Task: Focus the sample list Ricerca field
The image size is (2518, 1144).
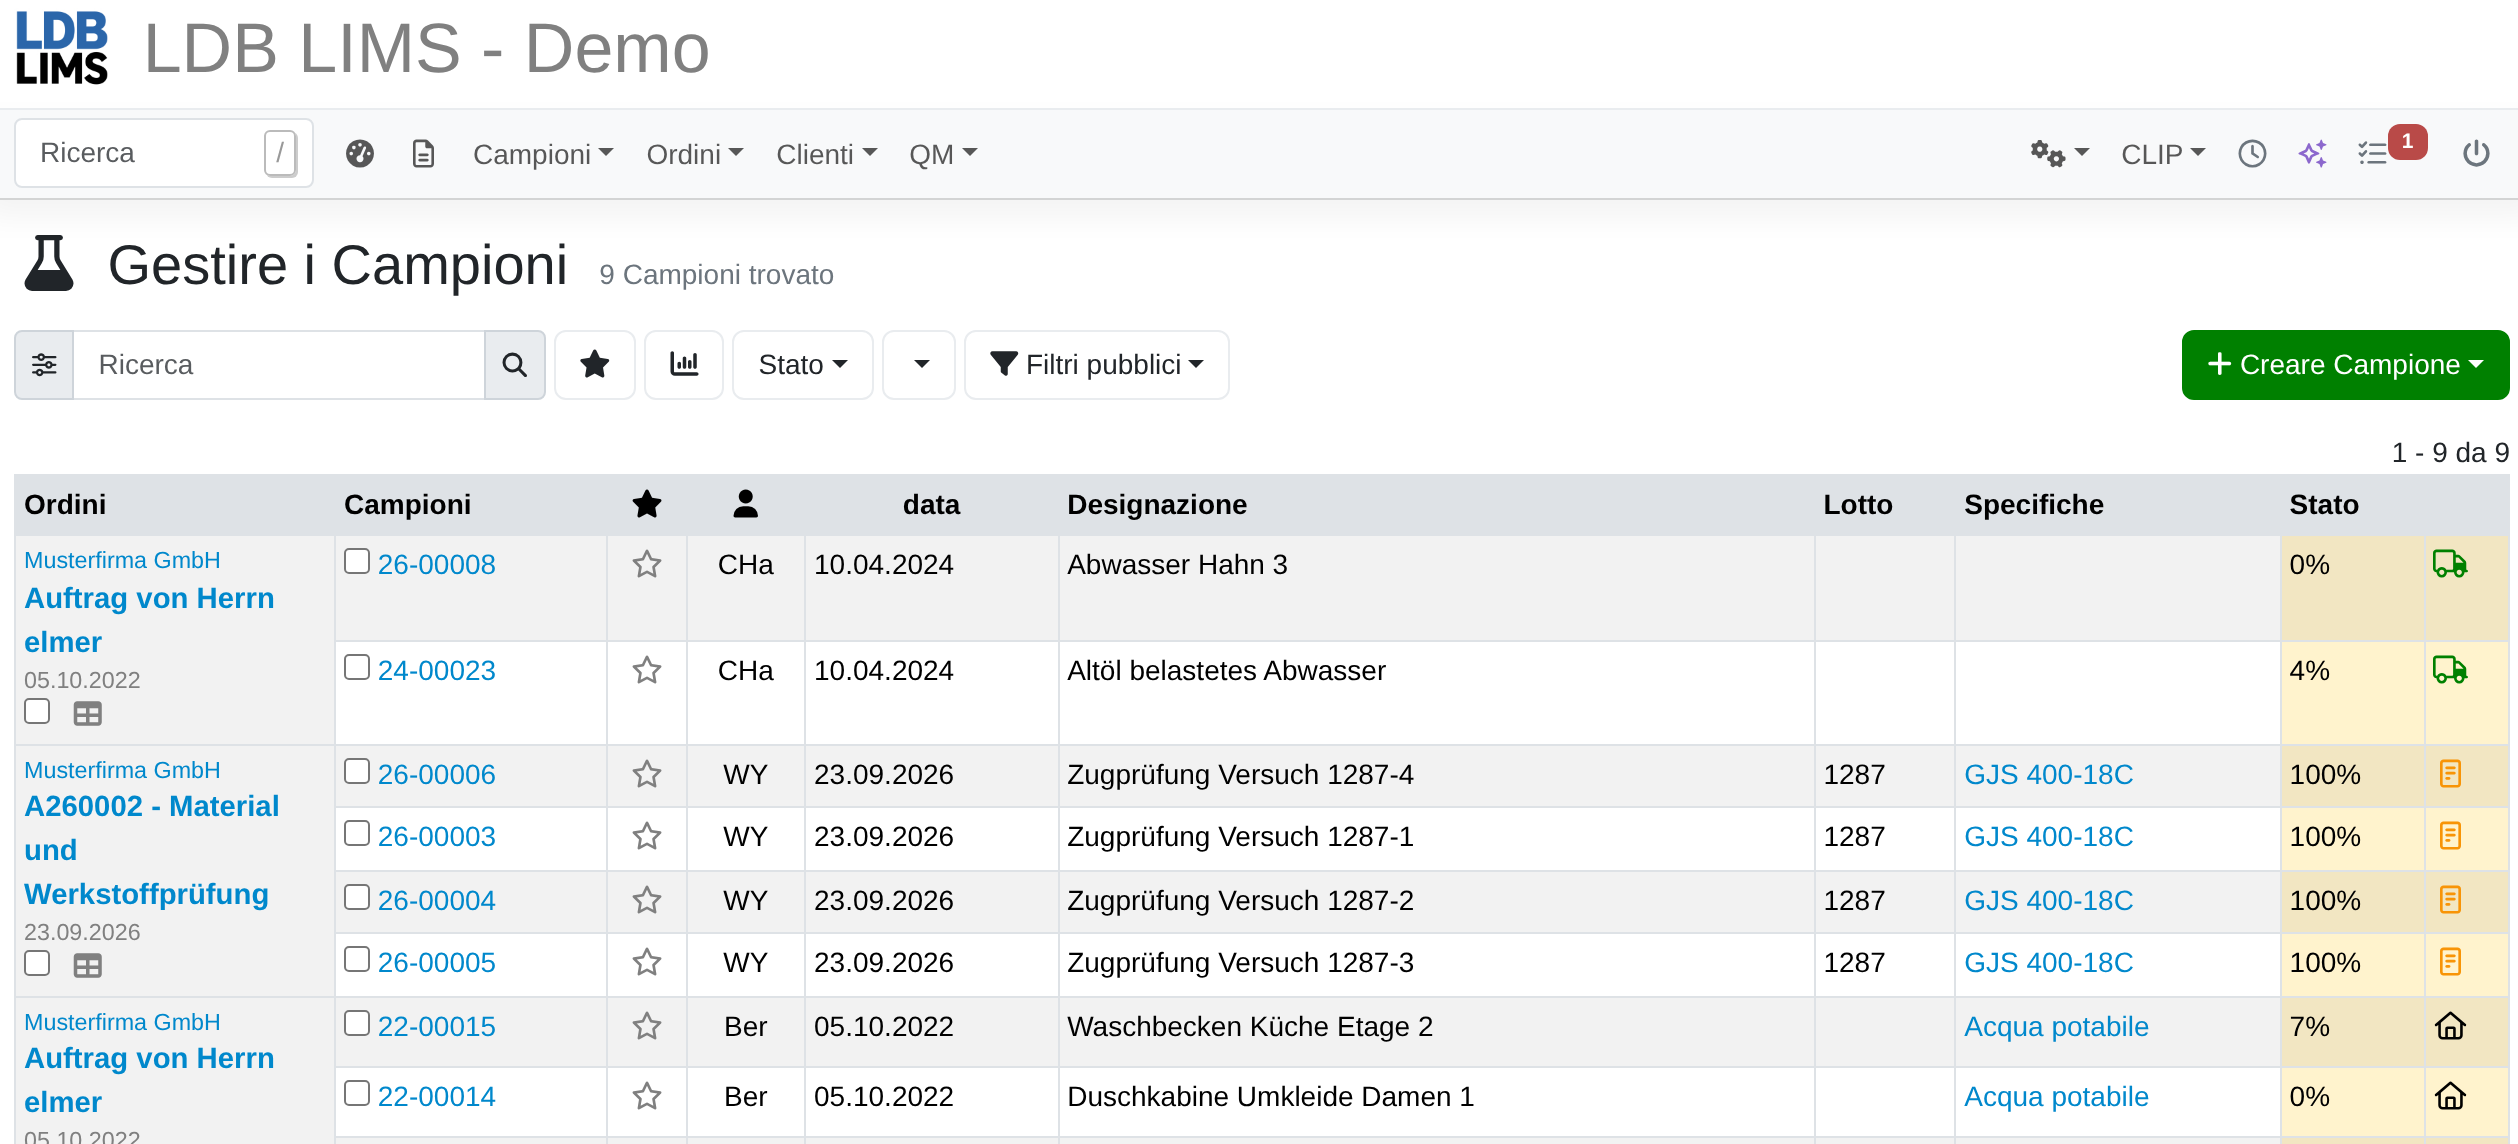Action: coord(279,365)
